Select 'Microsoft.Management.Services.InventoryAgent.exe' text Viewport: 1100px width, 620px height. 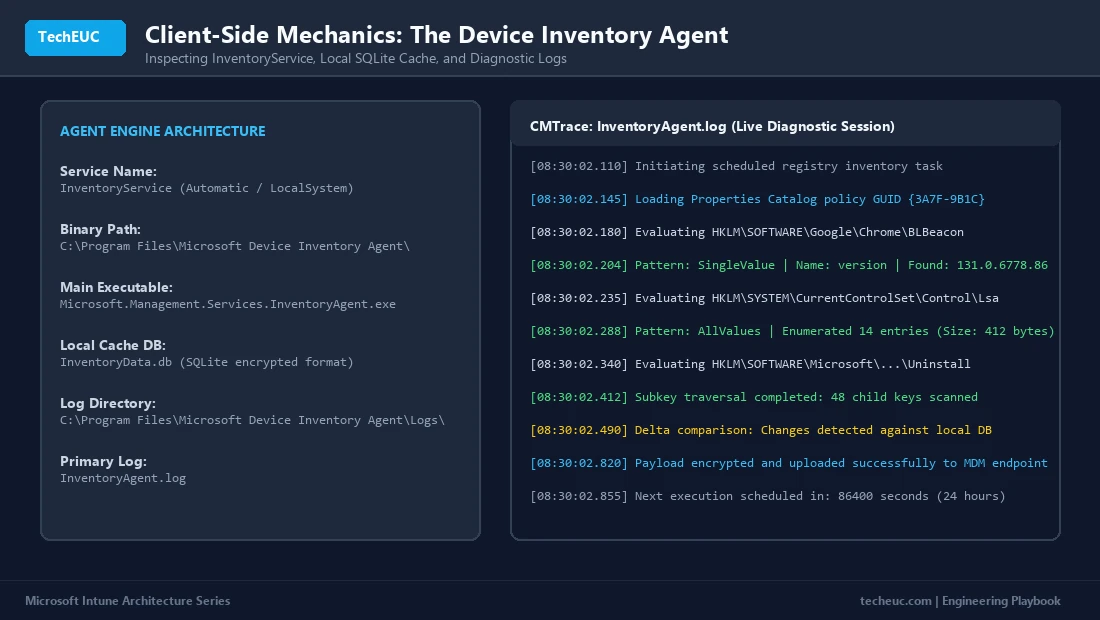[228, 304]
